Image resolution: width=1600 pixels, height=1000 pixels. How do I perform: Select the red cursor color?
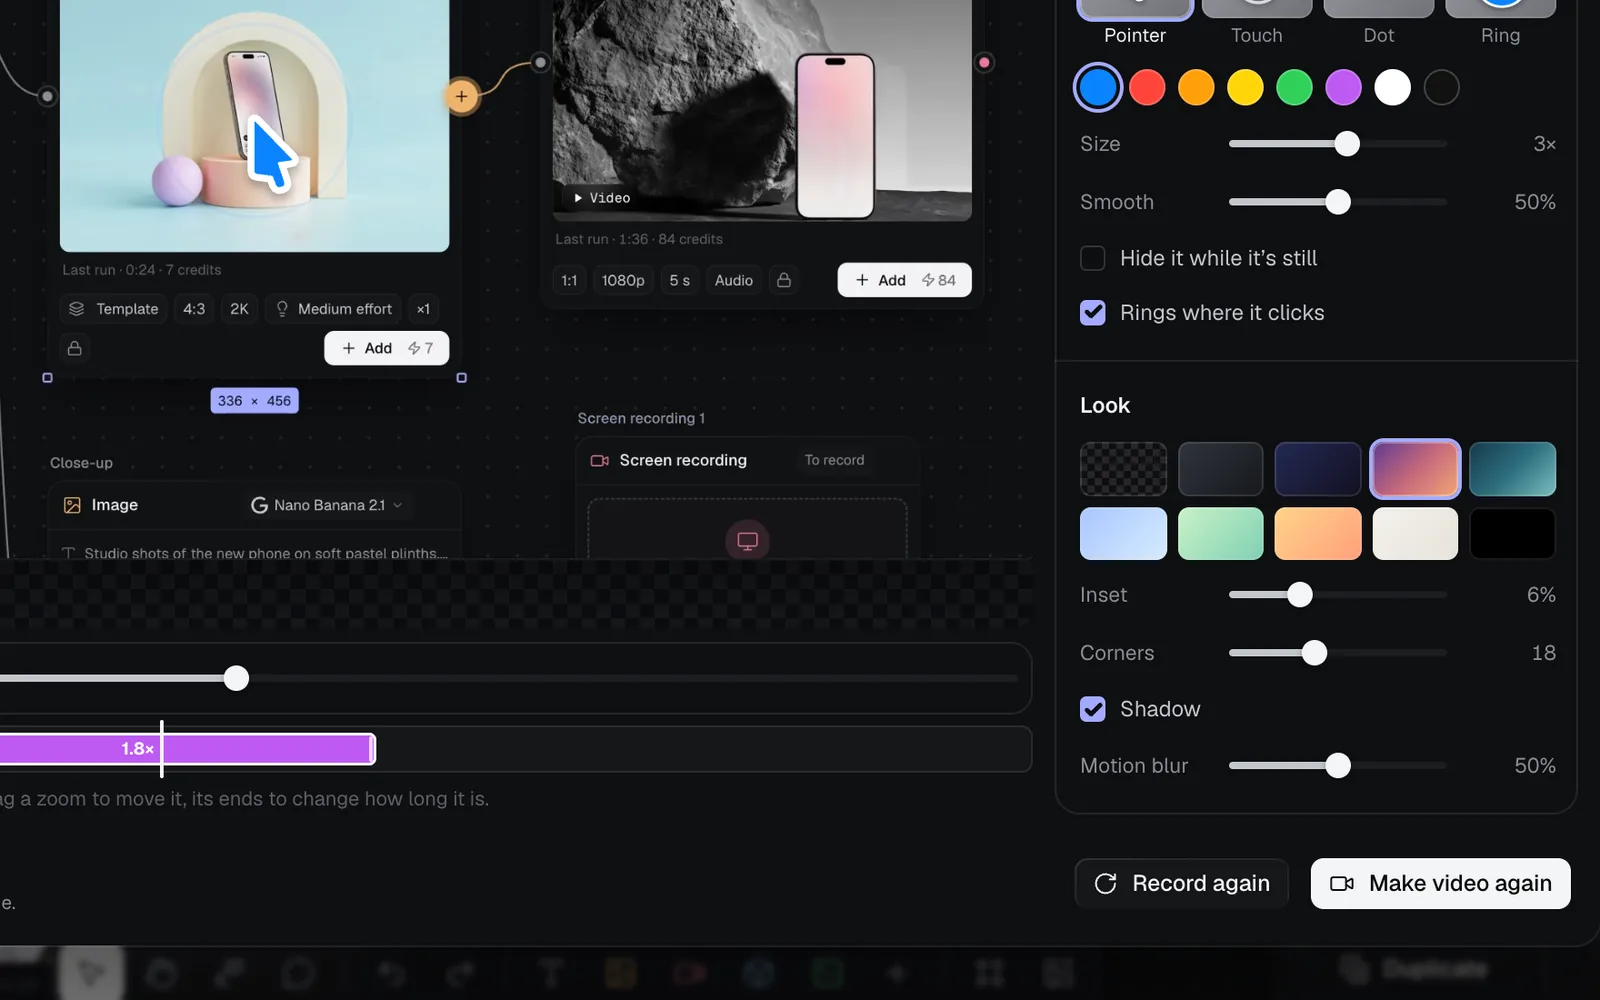click(x=1147, y=88)
